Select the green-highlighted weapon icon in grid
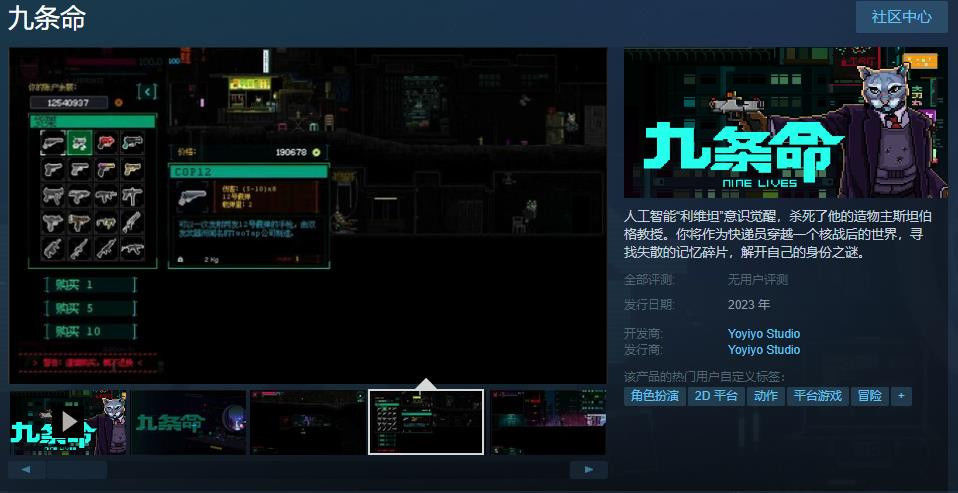958x493 pixels. (79, 142)
